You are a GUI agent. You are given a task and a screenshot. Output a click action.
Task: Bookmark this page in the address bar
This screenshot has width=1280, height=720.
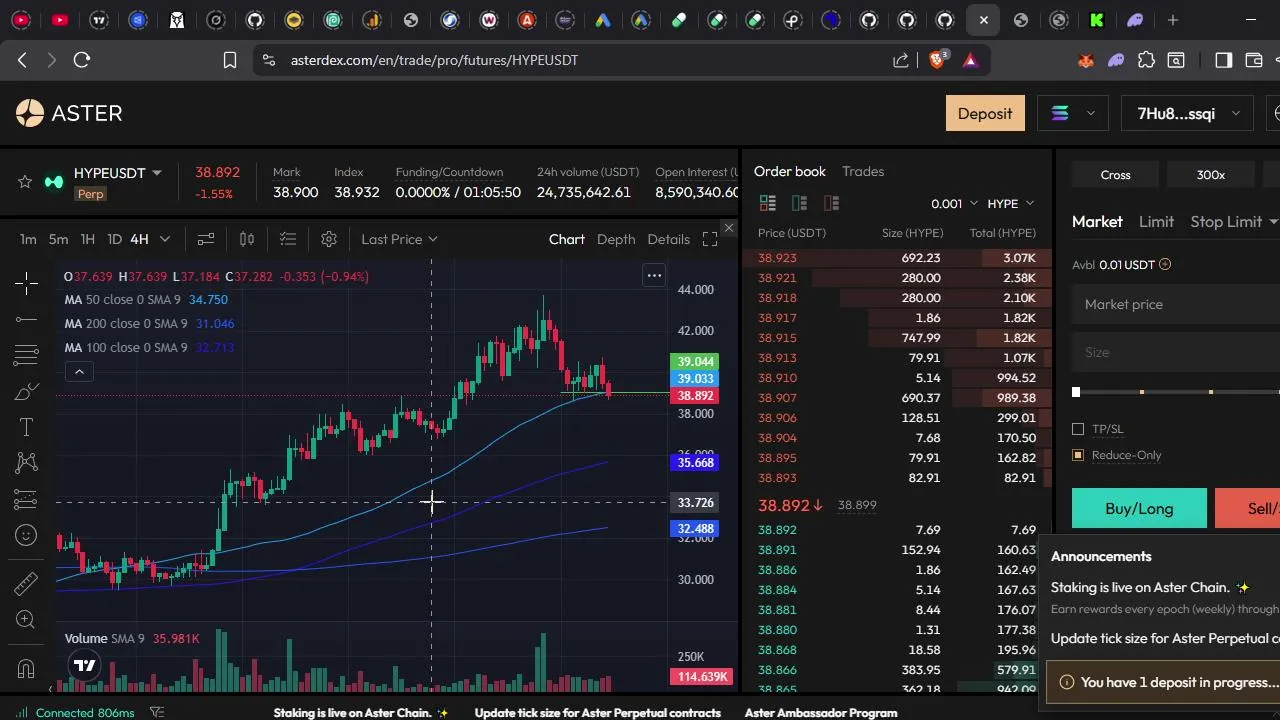click(x=230, y=60)
